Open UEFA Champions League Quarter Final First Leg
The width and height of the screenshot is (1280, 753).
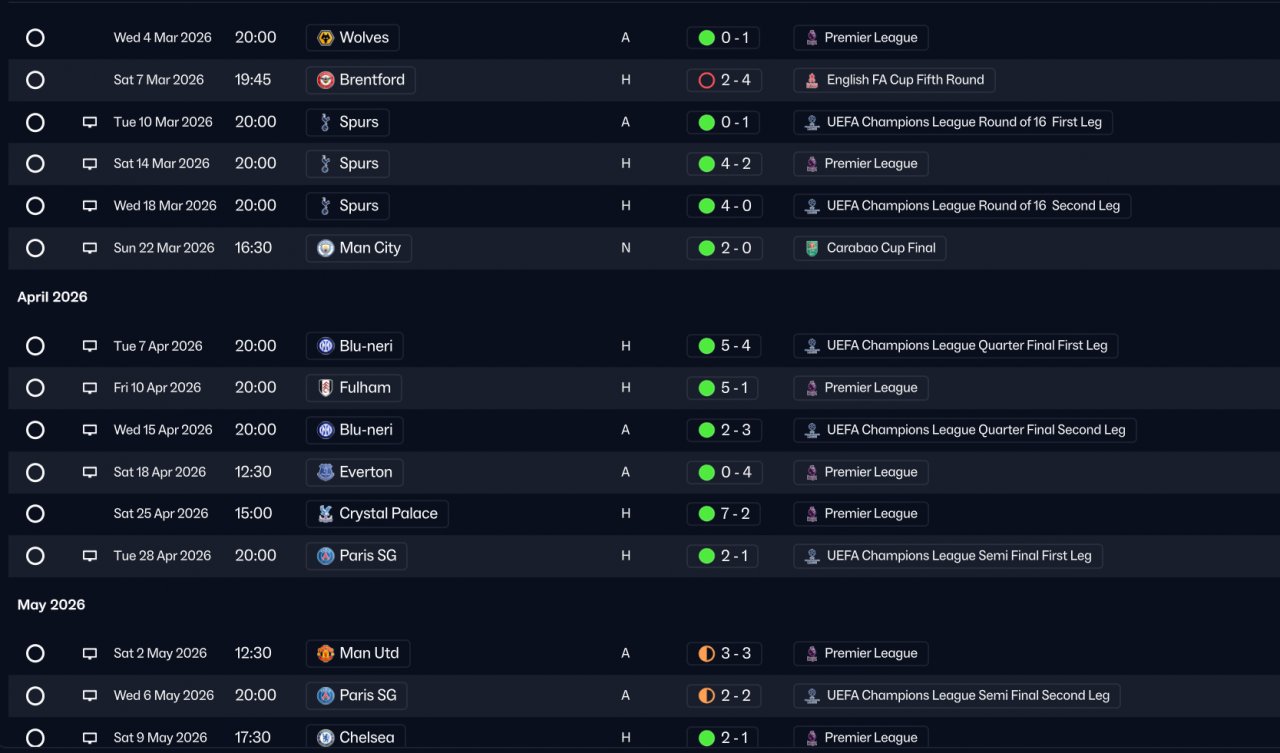[x=956, y=346]
